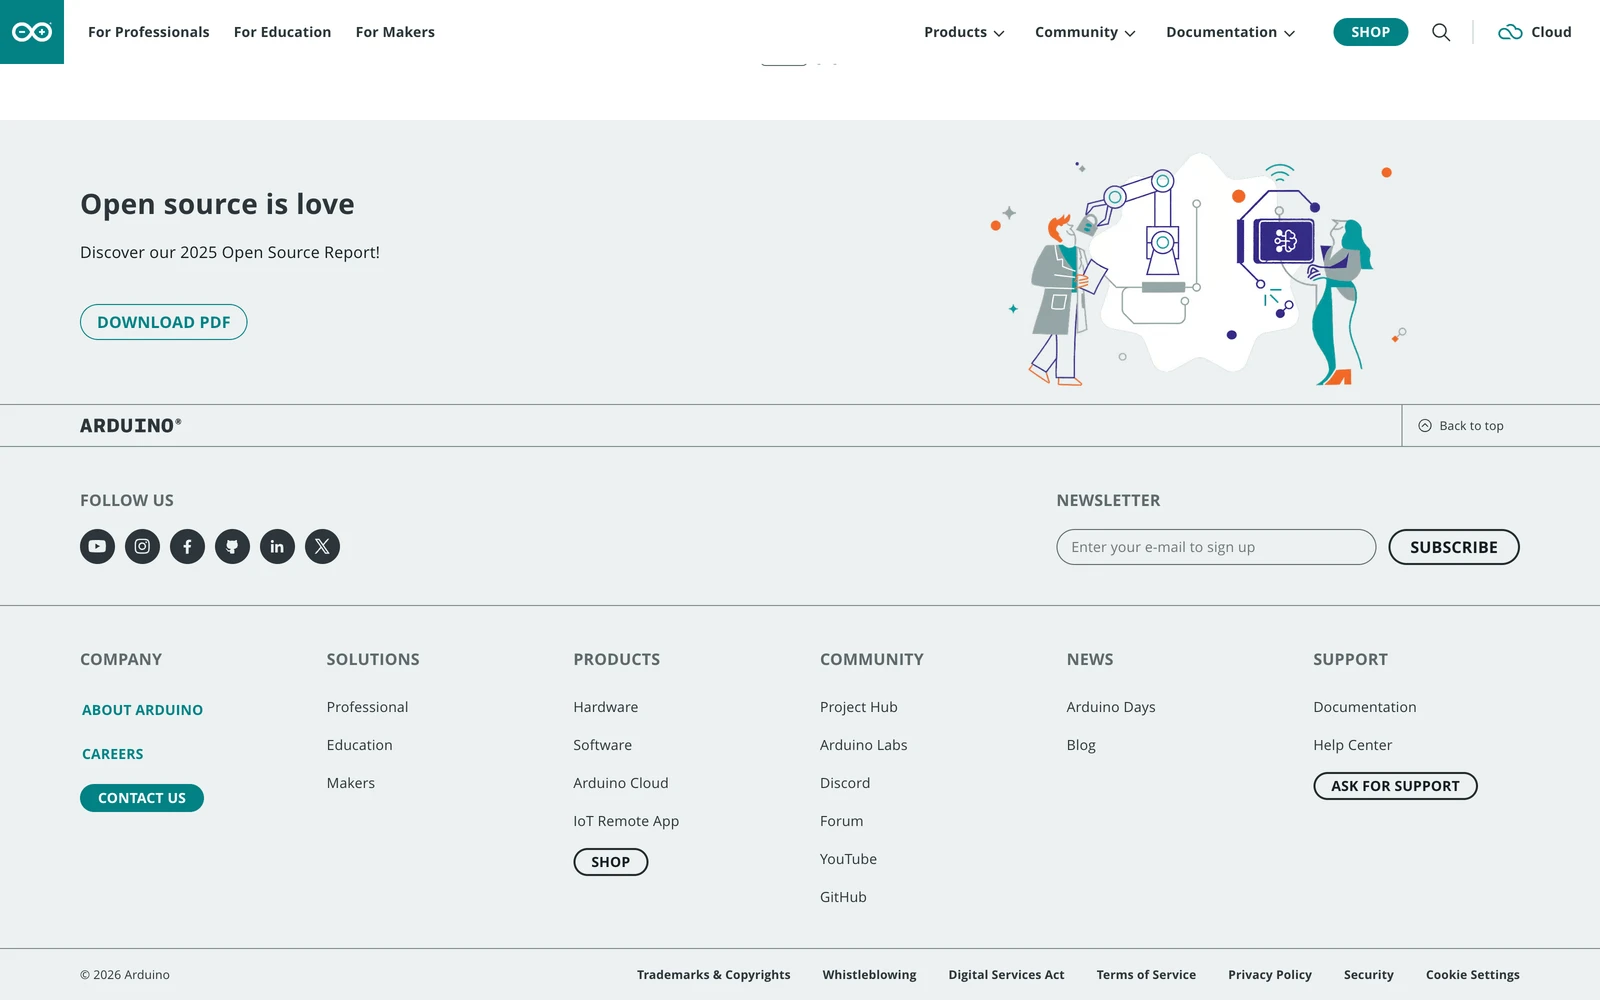
Task: Open Trademarks & Copyrights link
Action: pos(714,975)
